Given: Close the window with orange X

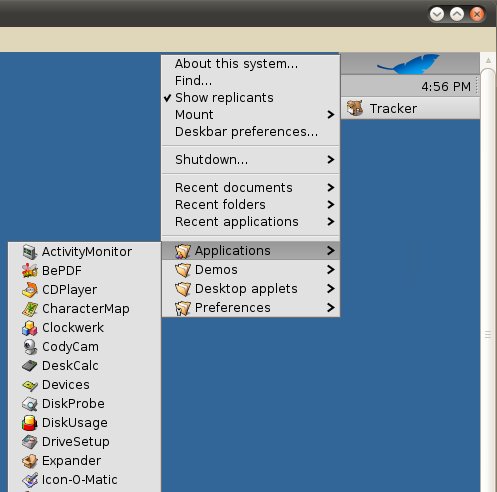Looking at the screenshot, I should [477, 14].
